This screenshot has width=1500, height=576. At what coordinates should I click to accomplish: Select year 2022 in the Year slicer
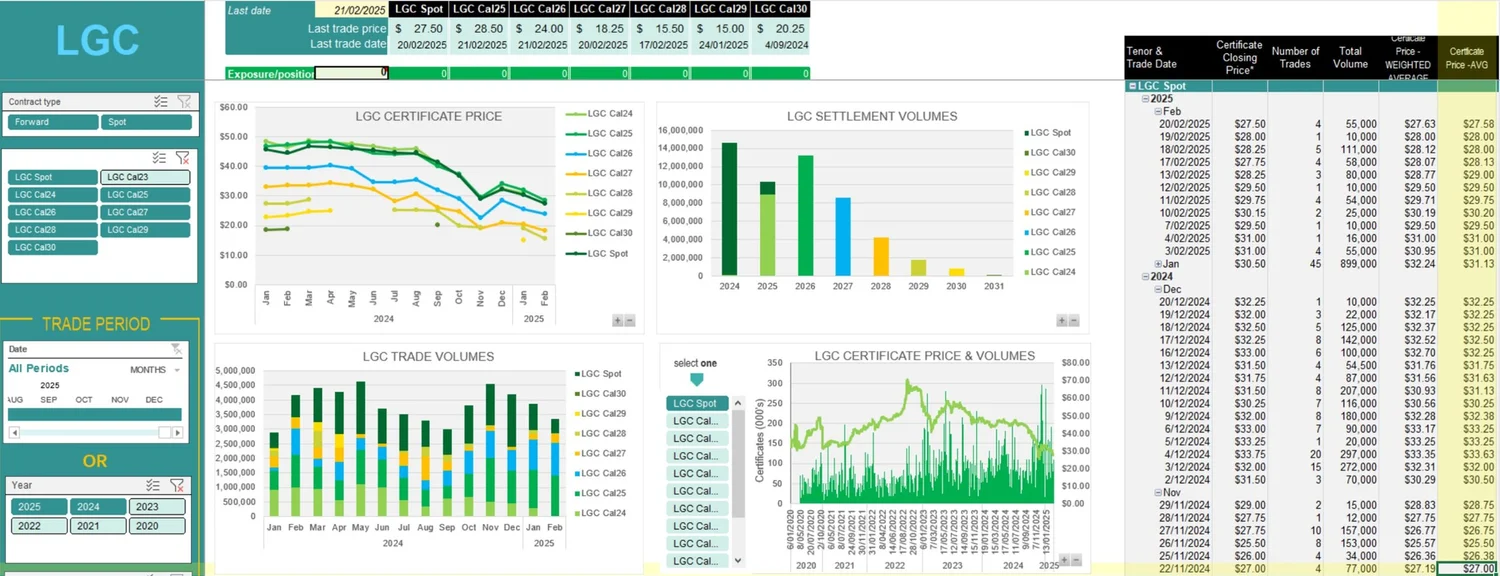(39, 525)
